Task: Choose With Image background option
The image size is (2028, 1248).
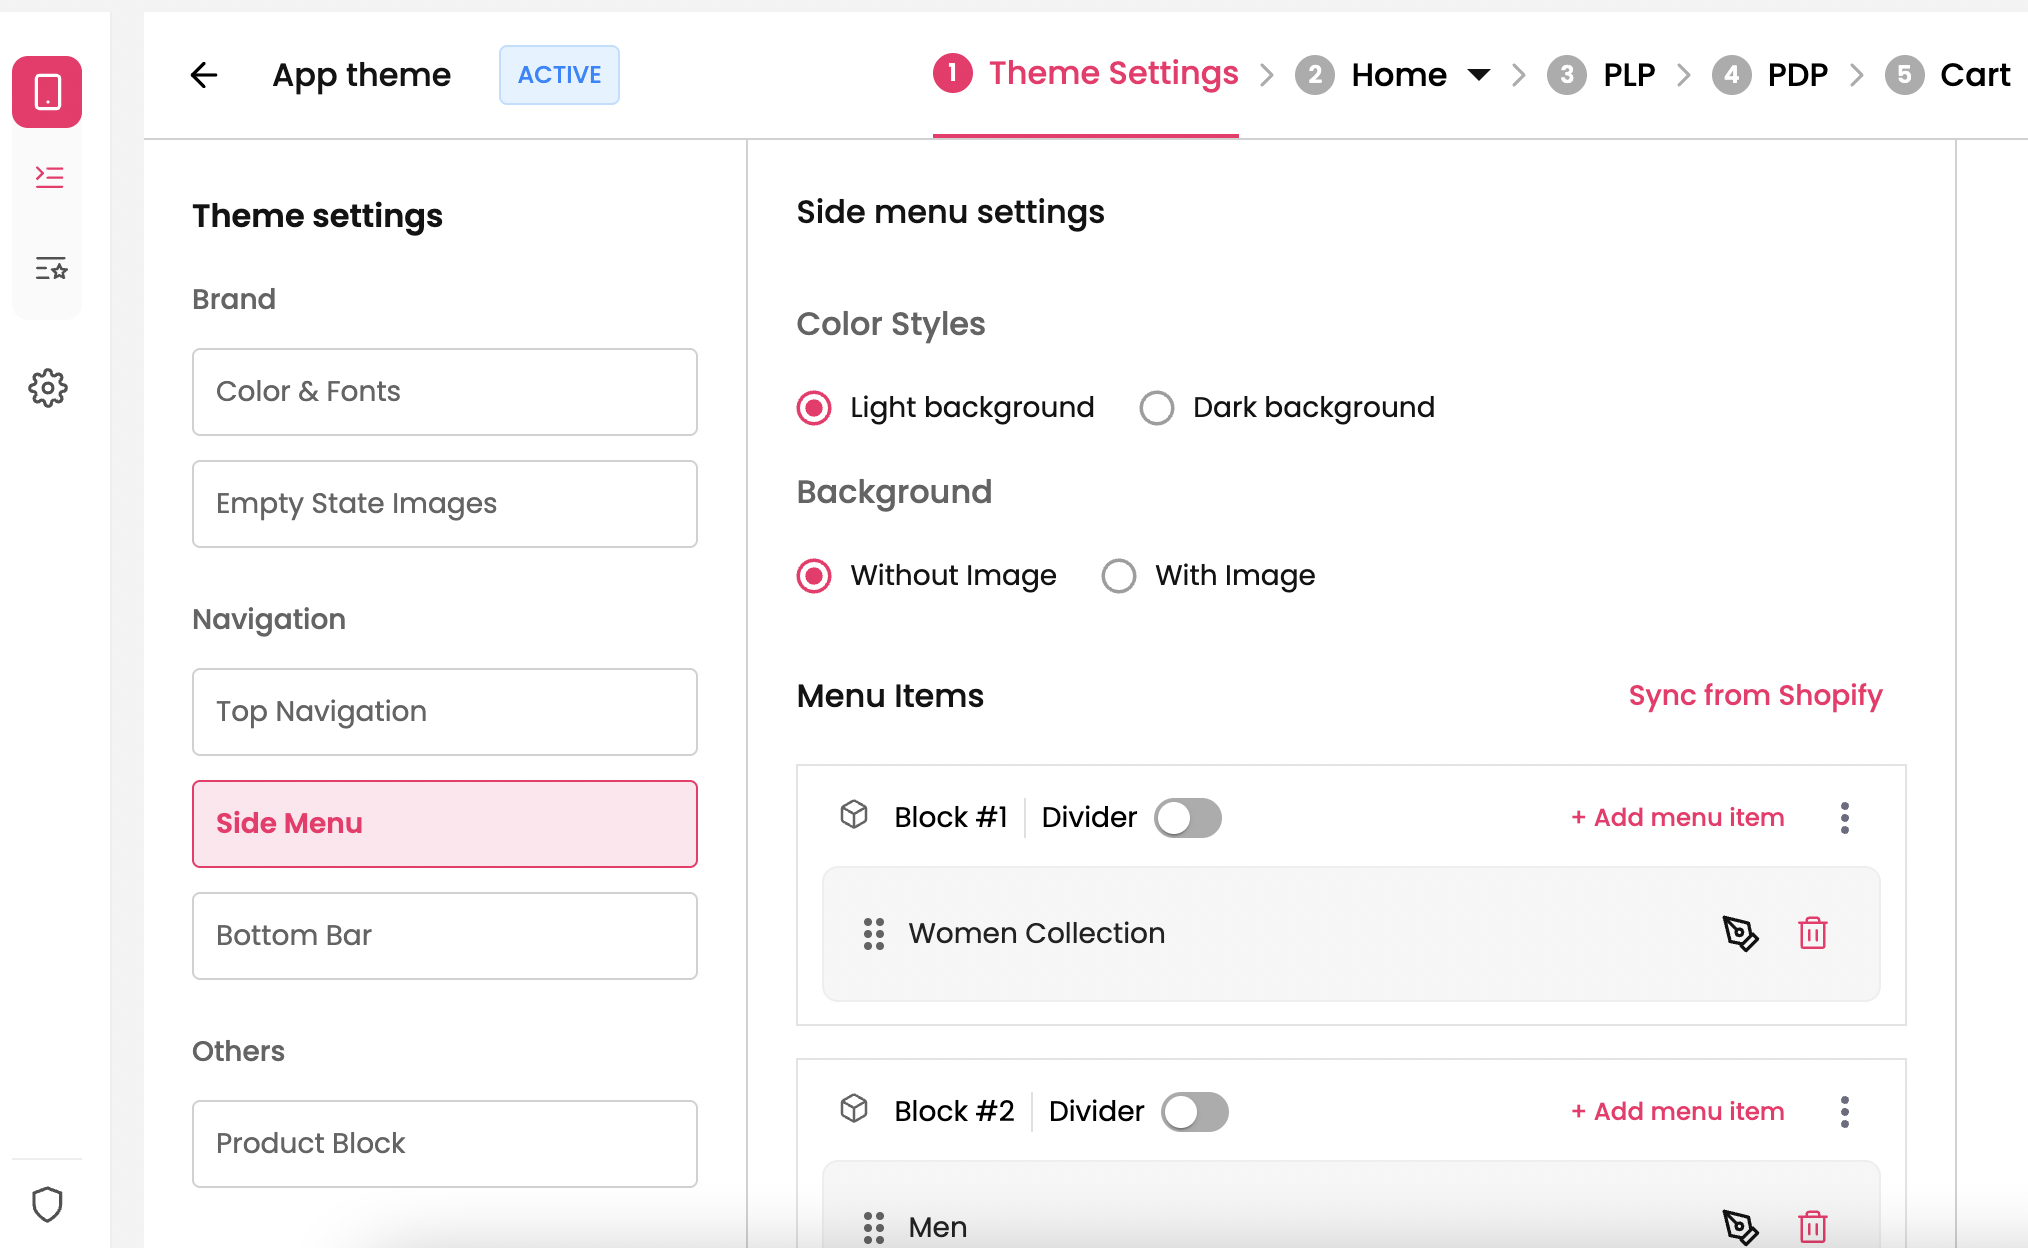Action: (x=1119, y=576)
